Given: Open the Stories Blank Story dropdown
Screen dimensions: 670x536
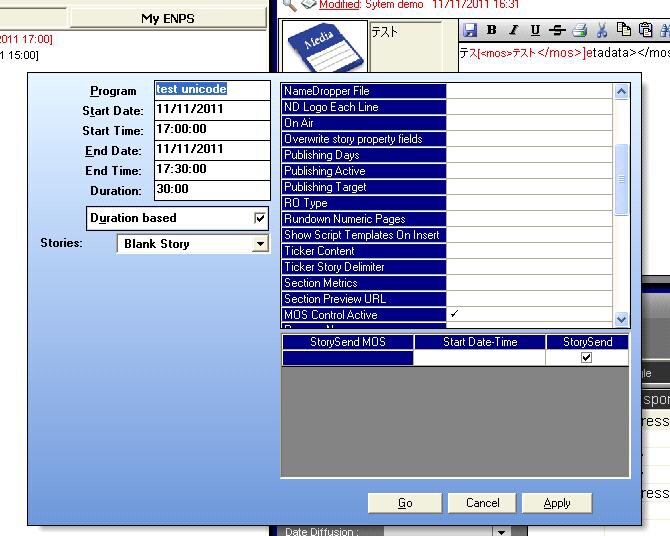Looking at the screenshot, I should tap(260, 244).
